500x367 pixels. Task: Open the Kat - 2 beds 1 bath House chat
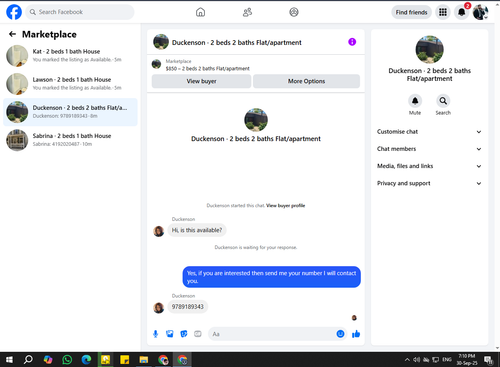click(x=70, y=56)
